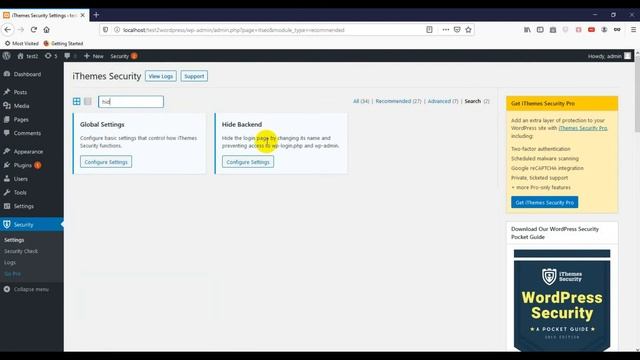Go back using browser back arrow
Viewport: 640px width, 360px height.
click(8, 29)
